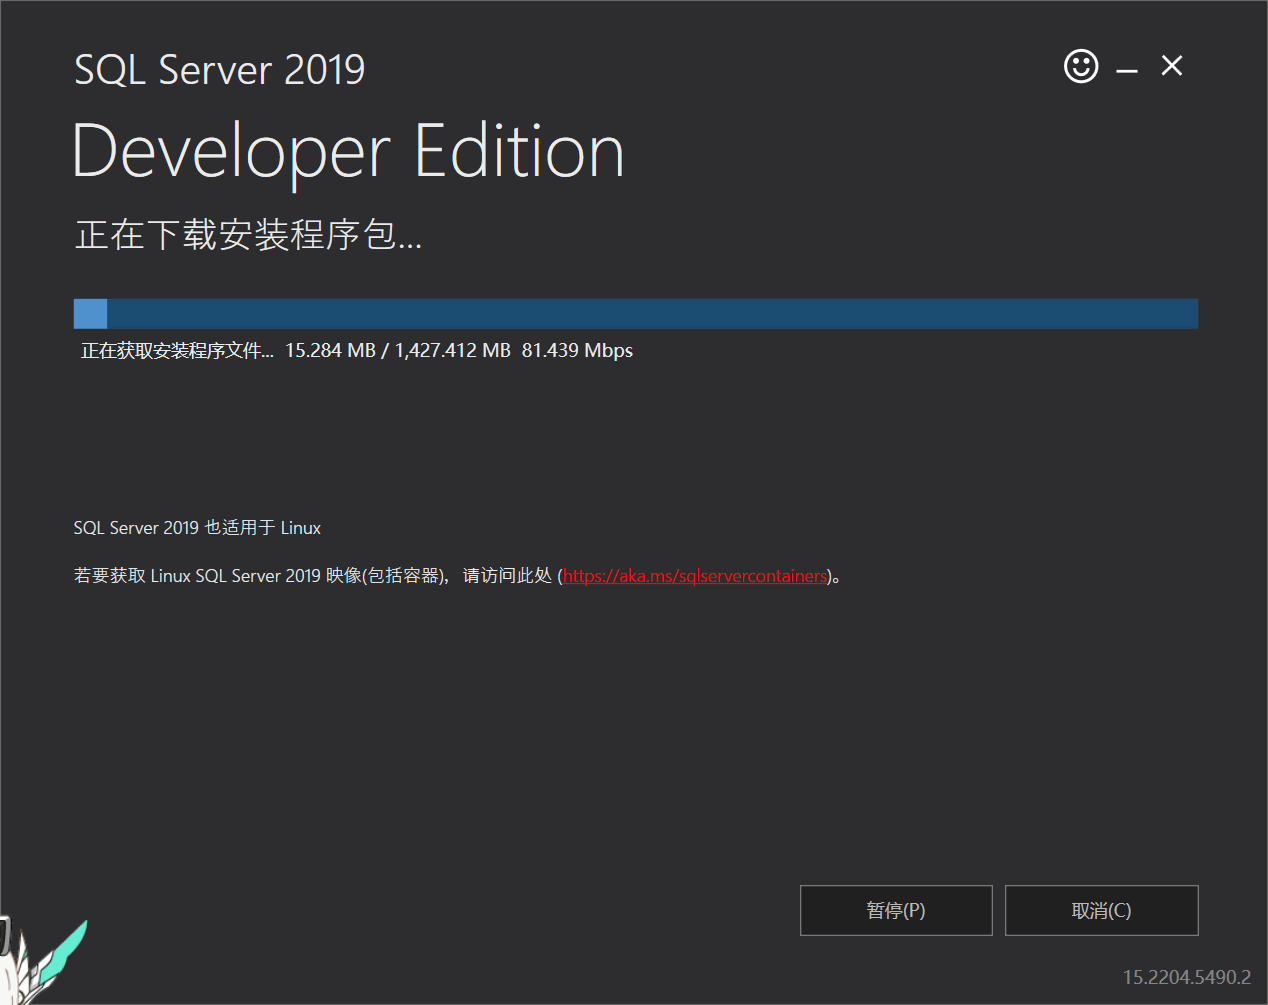
Task: Click the smiley face feedback icon
Action: [1080, 67]
